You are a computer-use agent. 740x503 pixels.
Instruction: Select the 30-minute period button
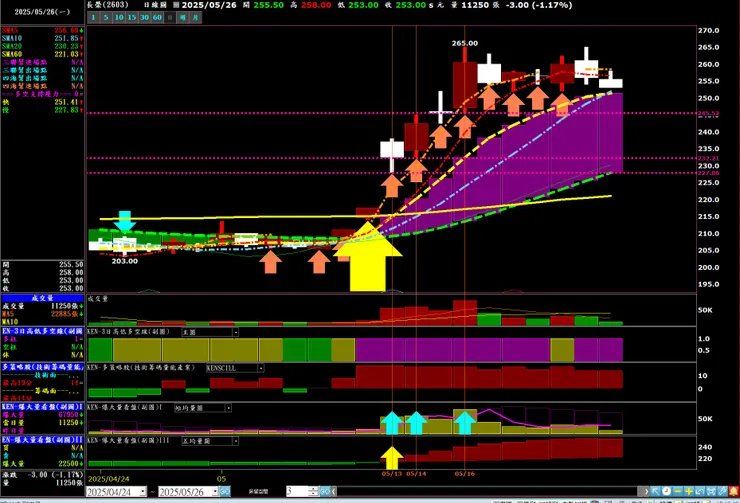click(144, 17)
